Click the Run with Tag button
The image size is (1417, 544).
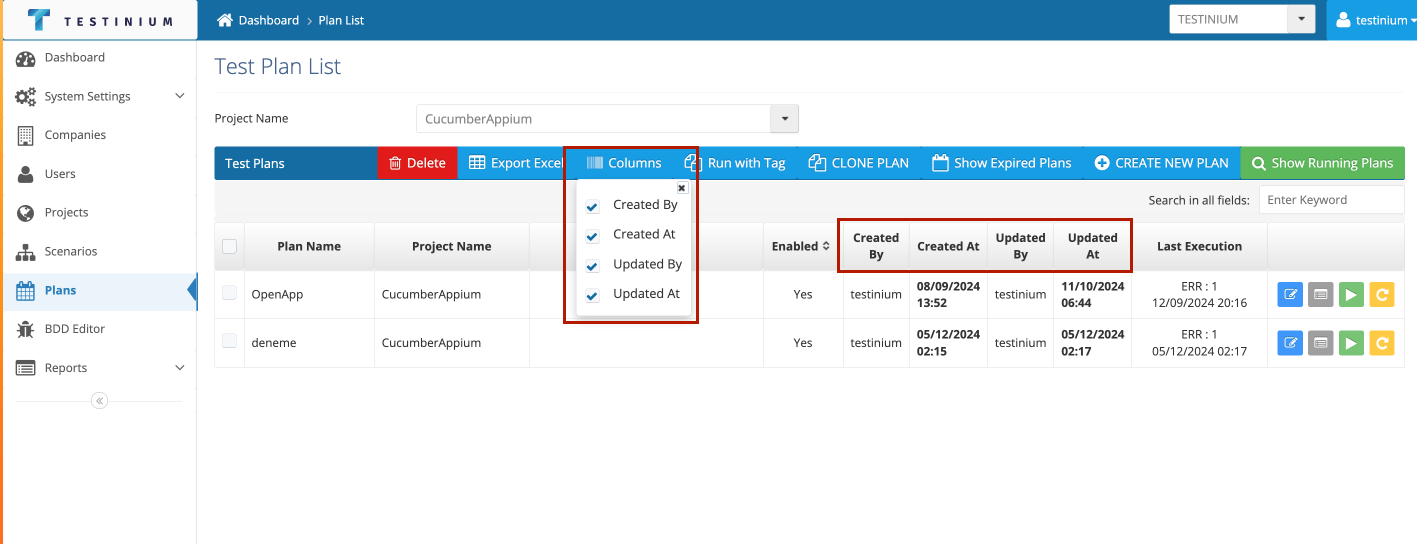[735, 163]
